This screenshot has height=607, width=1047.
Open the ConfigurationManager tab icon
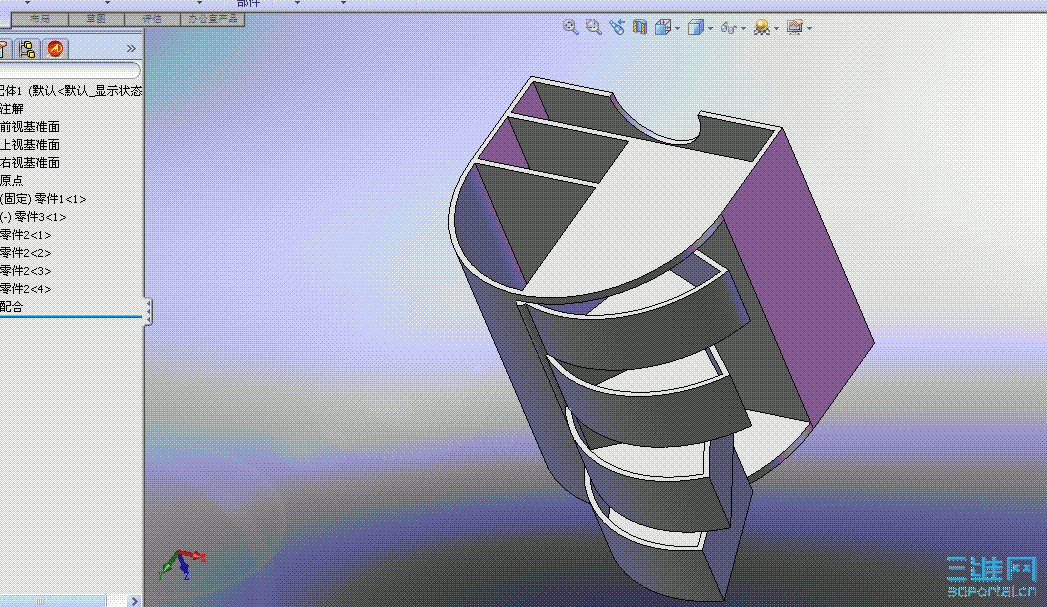27,49
